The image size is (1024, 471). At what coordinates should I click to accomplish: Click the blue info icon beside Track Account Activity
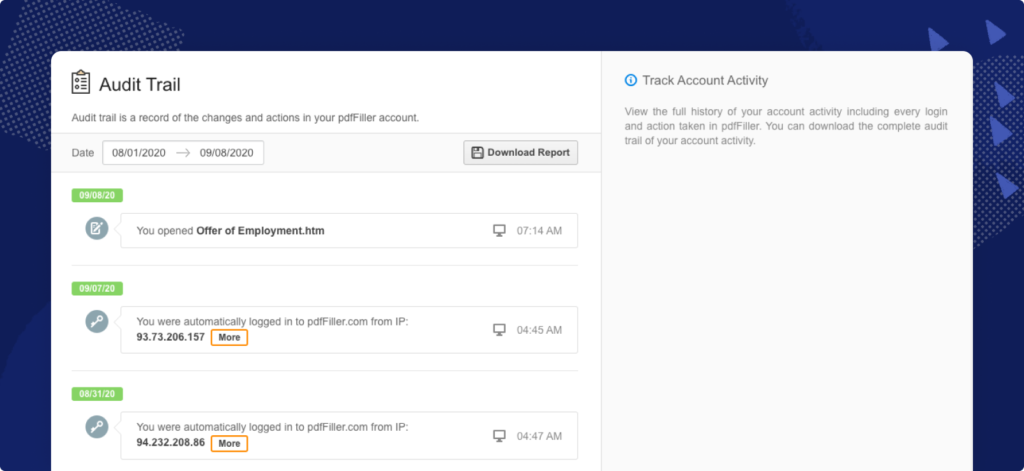630,80
